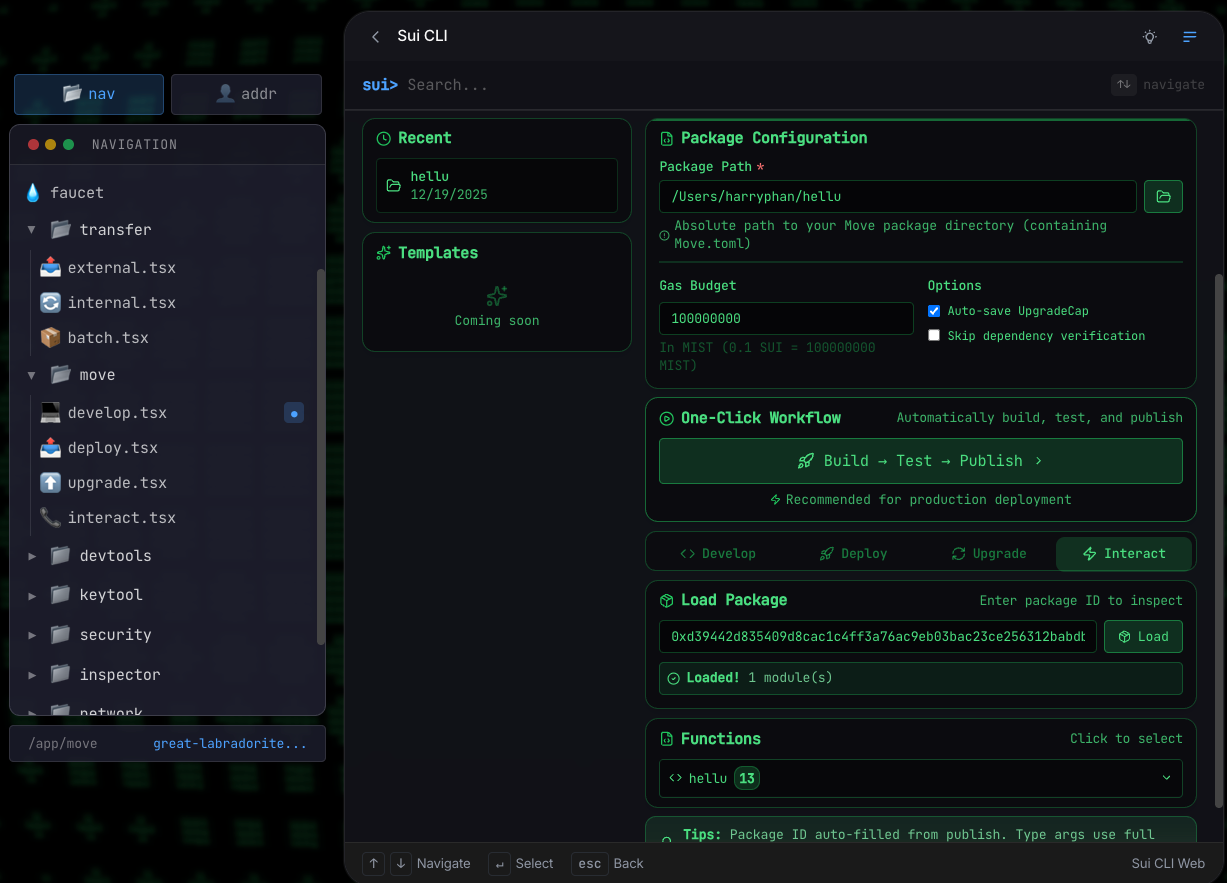Switch to the Deploy tab
The width and height of the screenshot is (1227, 883).
[853, 552]
